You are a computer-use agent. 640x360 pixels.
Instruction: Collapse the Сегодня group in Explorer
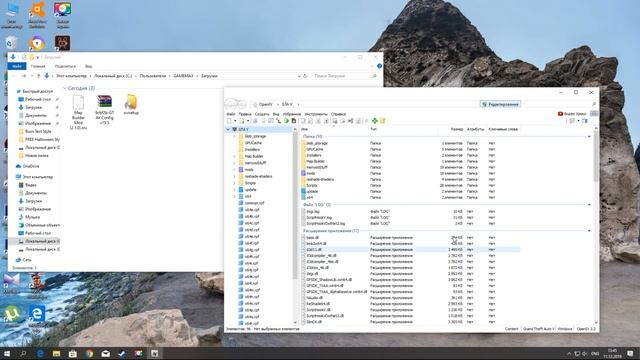click(65, 88)
